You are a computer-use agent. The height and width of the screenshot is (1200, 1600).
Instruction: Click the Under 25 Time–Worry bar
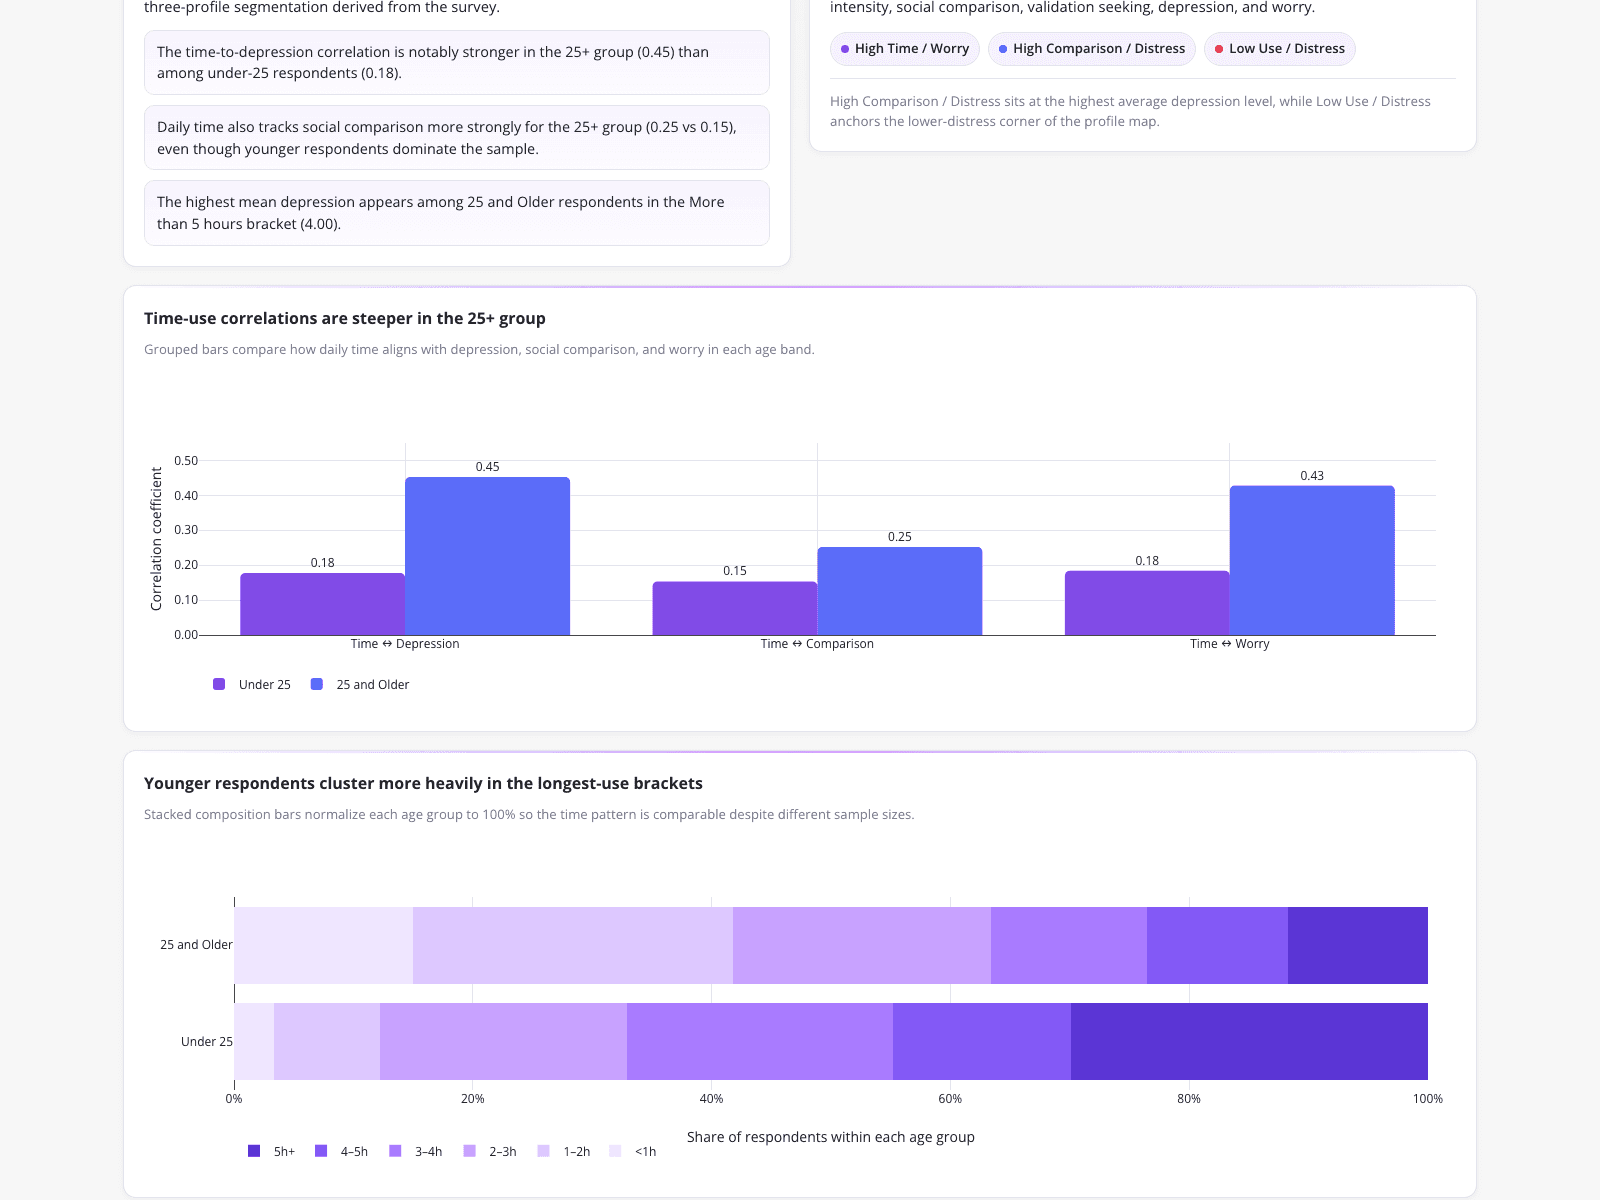click(x=1147, y=603)
